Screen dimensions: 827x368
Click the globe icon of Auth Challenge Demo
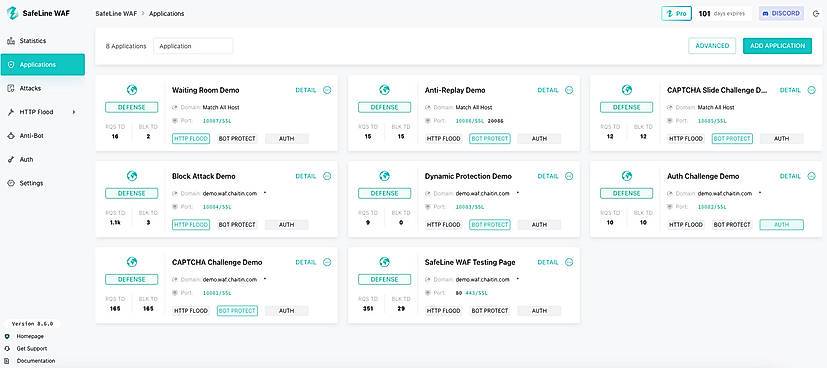(627, 176)
